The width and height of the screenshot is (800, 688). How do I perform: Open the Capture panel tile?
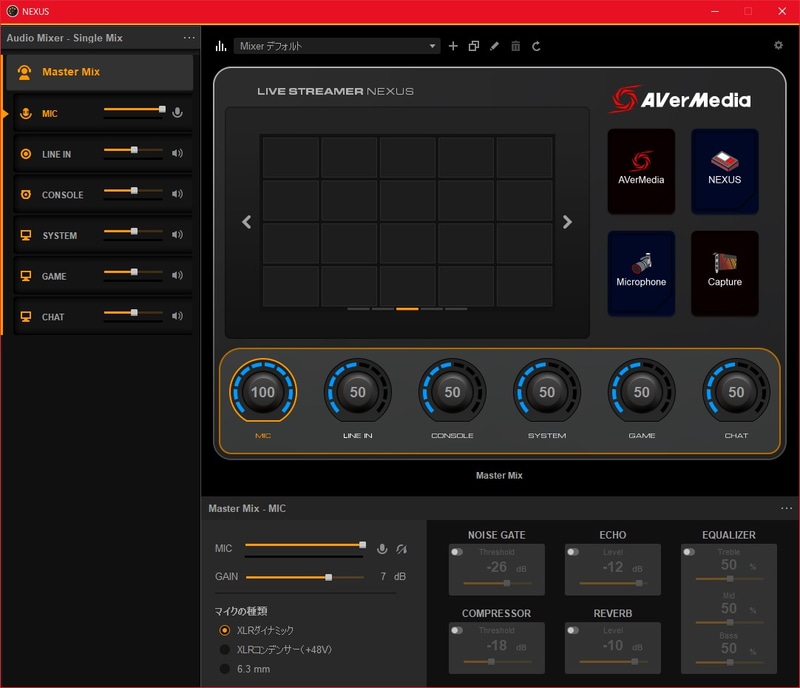tap(724, 273)
